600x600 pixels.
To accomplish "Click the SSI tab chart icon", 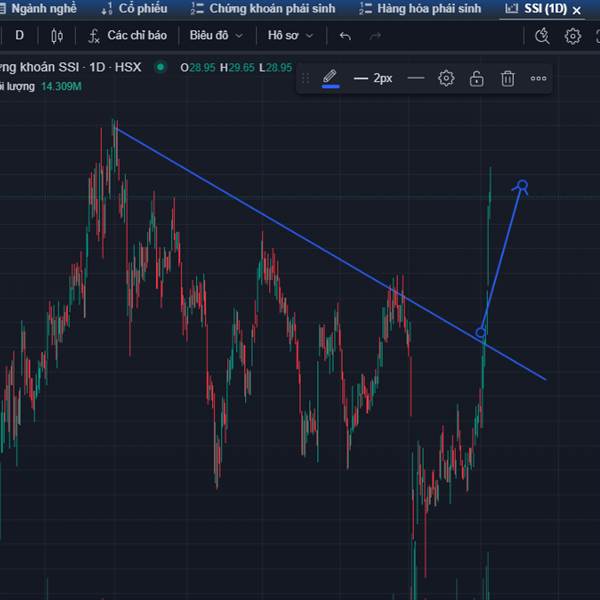I will pos(512,8).
